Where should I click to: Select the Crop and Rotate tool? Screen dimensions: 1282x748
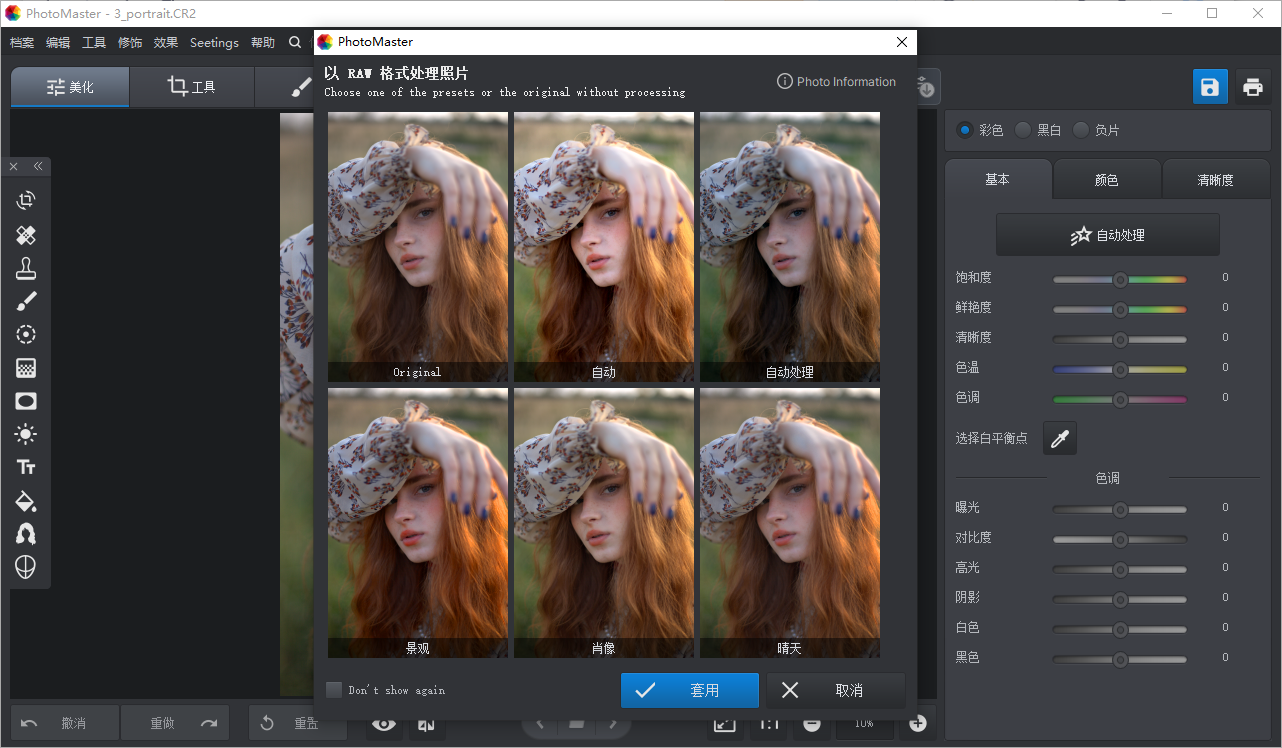[26, 199]
